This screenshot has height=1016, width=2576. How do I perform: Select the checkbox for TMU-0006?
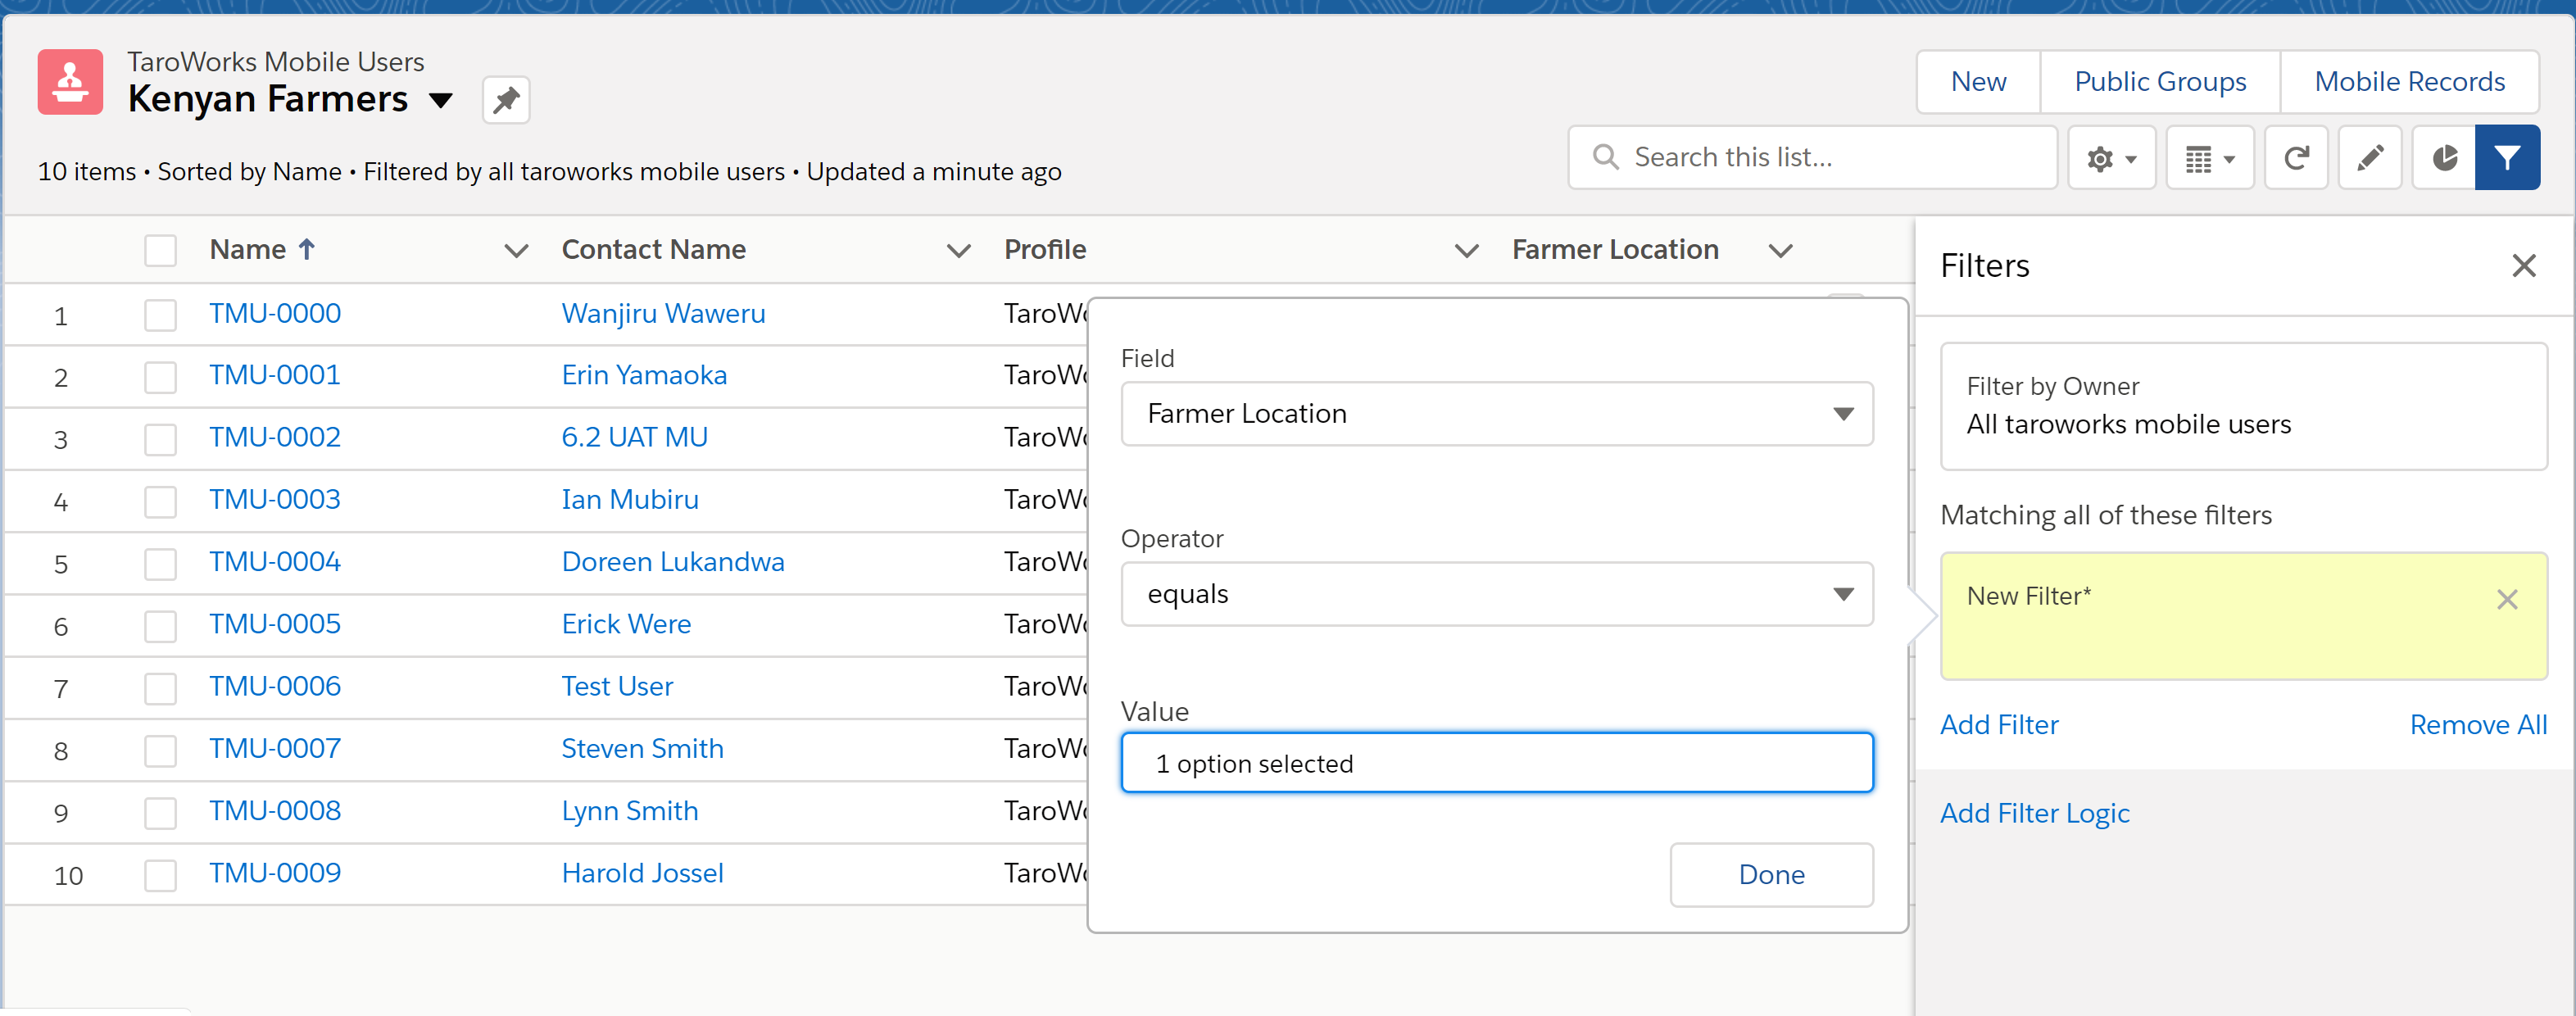[160, 688]
